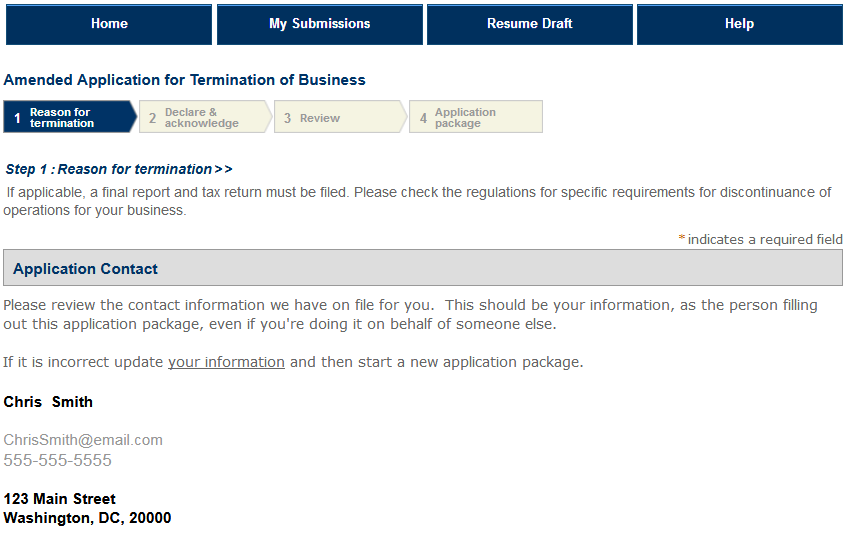Click the Step 1 : Reason for termination heading

tap(109, 169)
